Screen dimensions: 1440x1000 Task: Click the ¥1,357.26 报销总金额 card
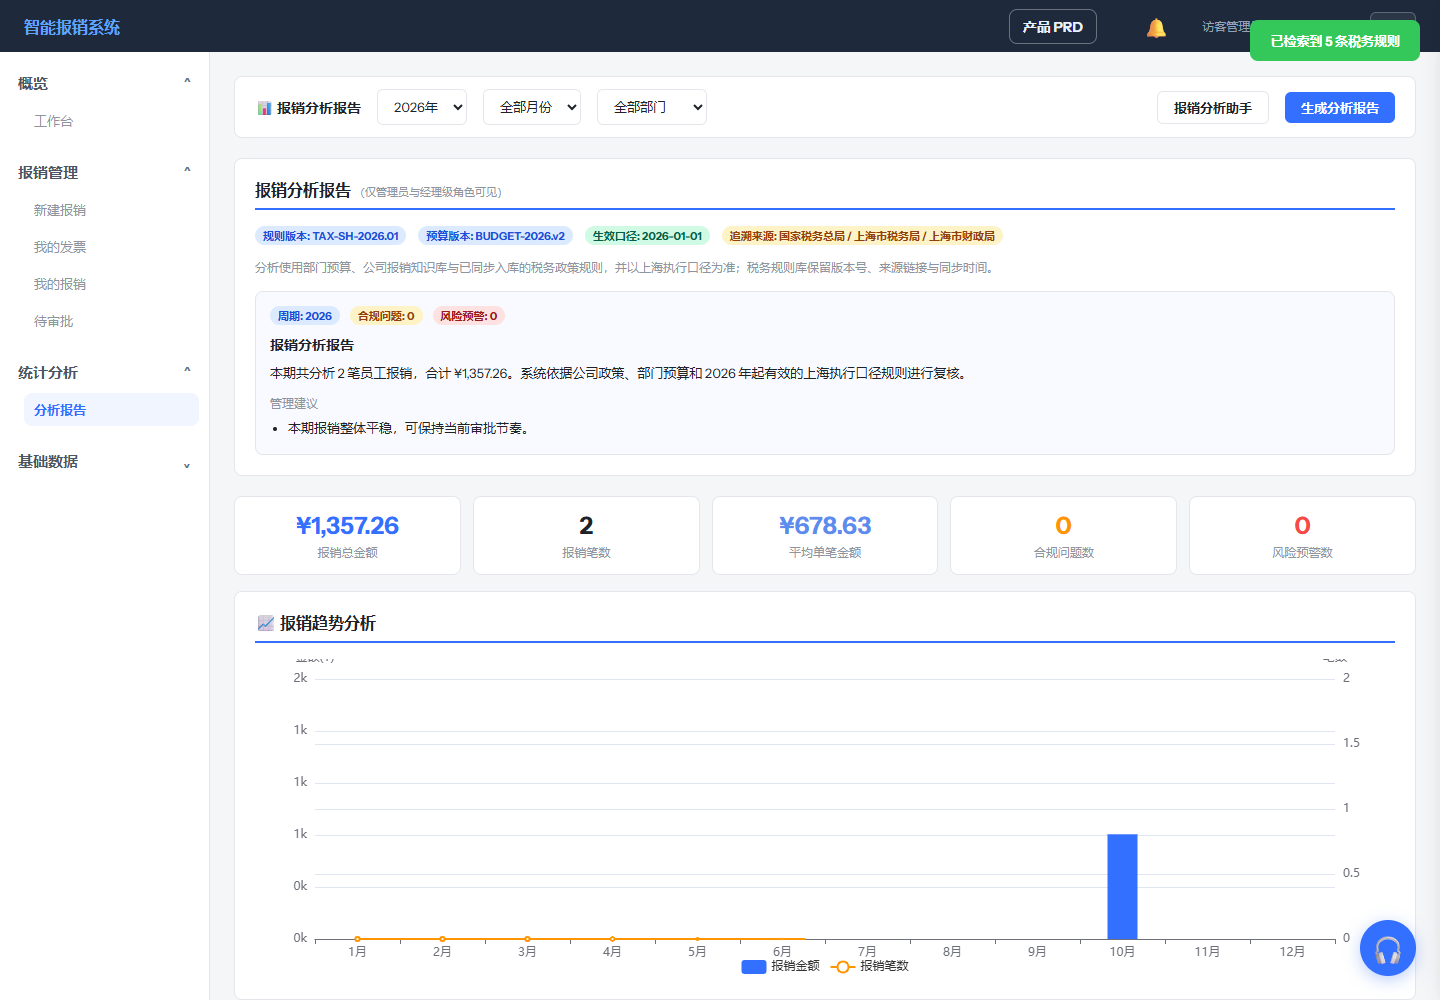(347, 535)
